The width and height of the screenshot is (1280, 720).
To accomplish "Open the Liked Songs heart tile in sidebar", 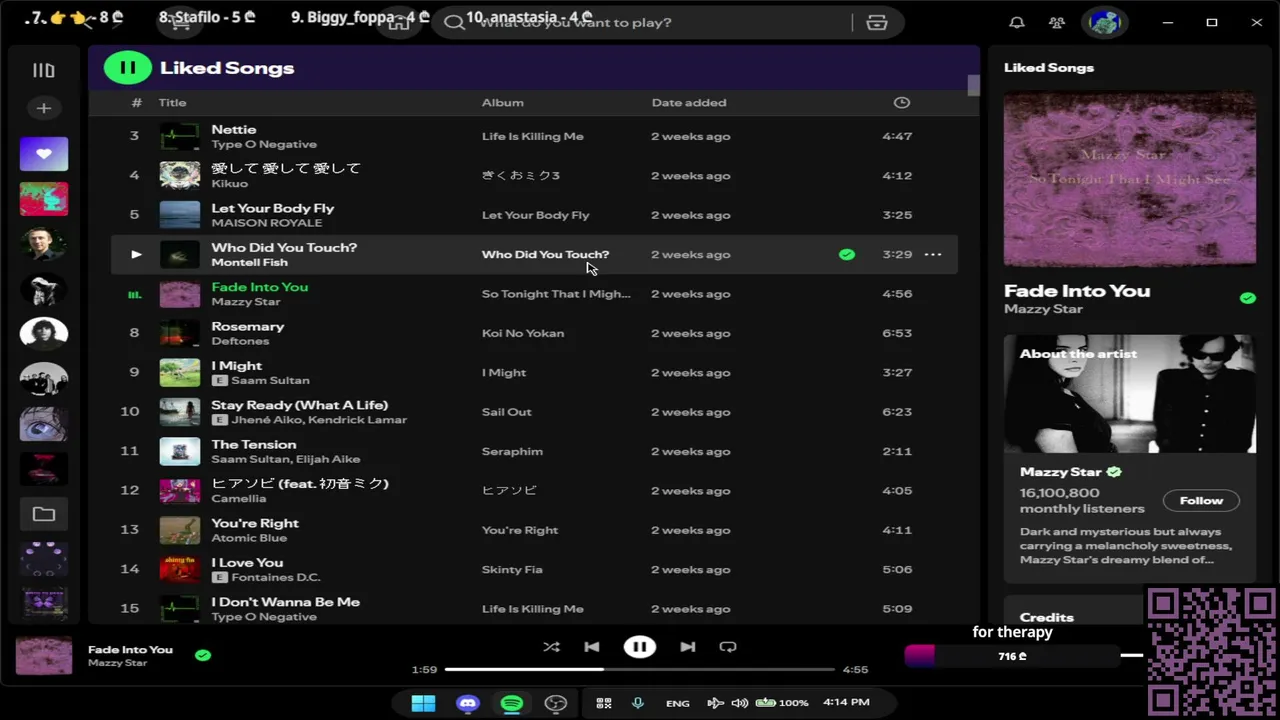I will tap(44, 154).
